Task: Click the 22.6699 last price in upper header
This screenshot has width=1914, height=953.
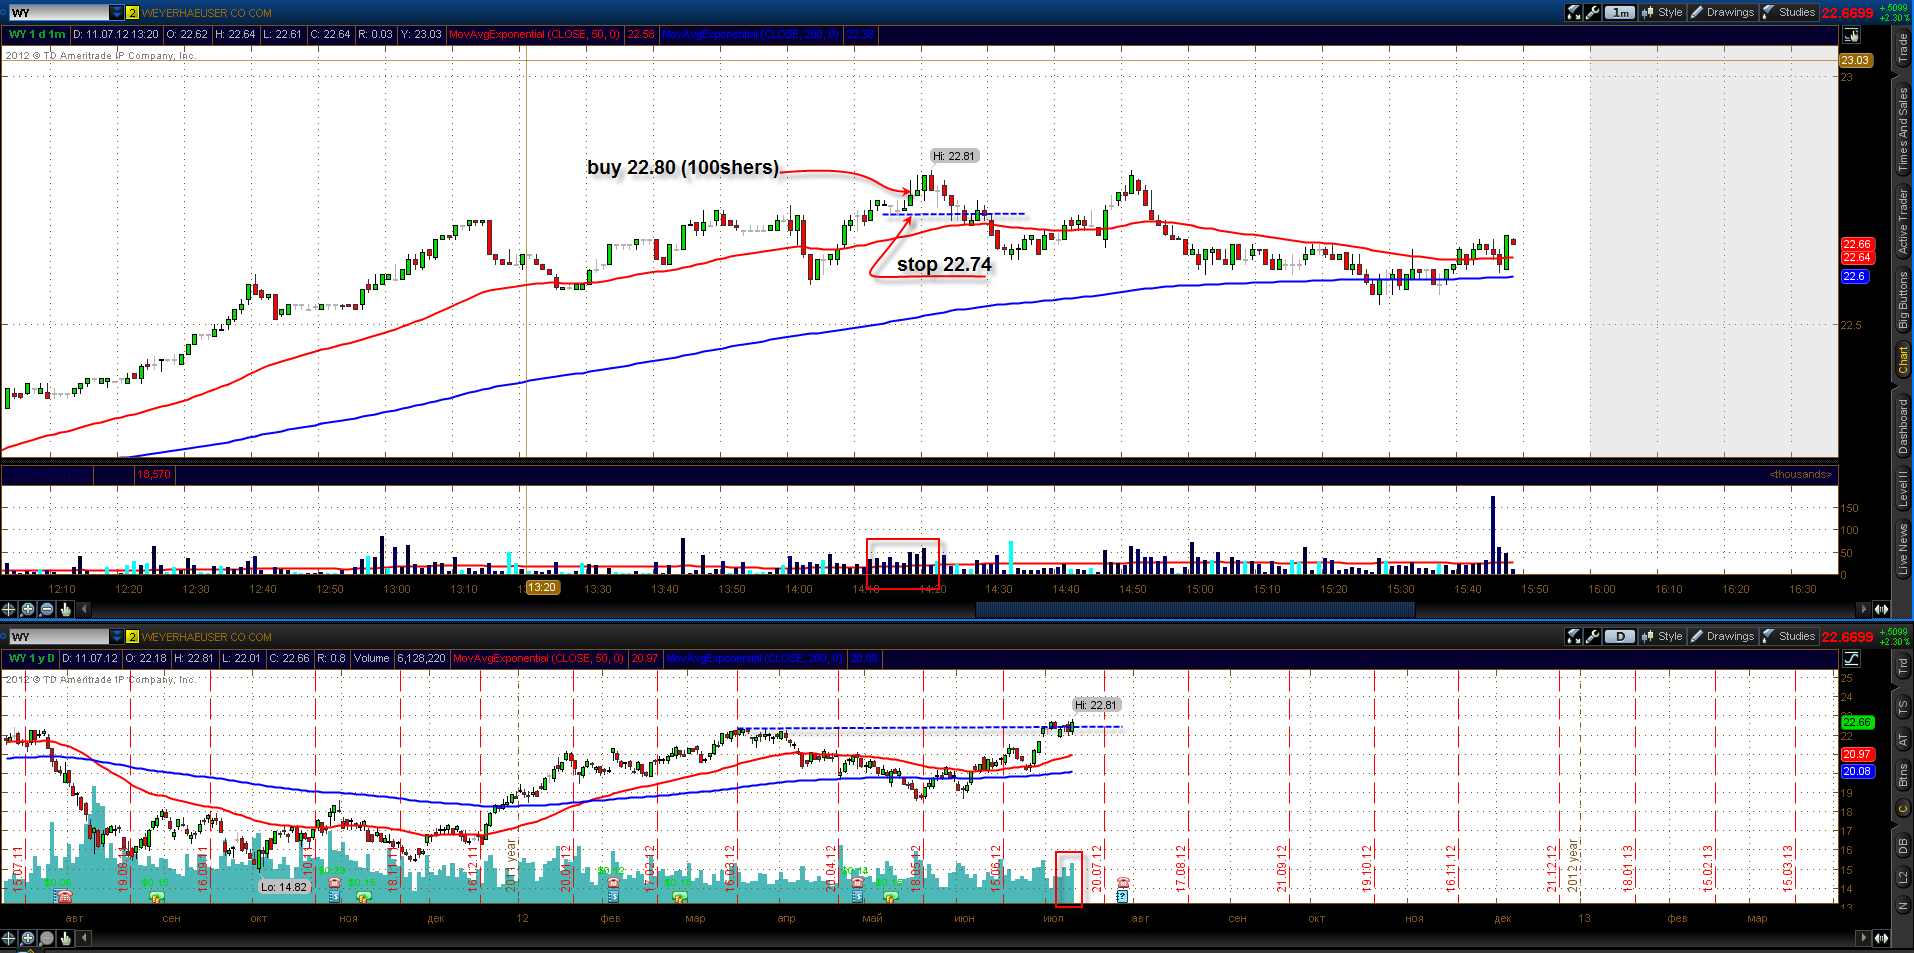Action: pyautogui.click(x=1847, y=13)
